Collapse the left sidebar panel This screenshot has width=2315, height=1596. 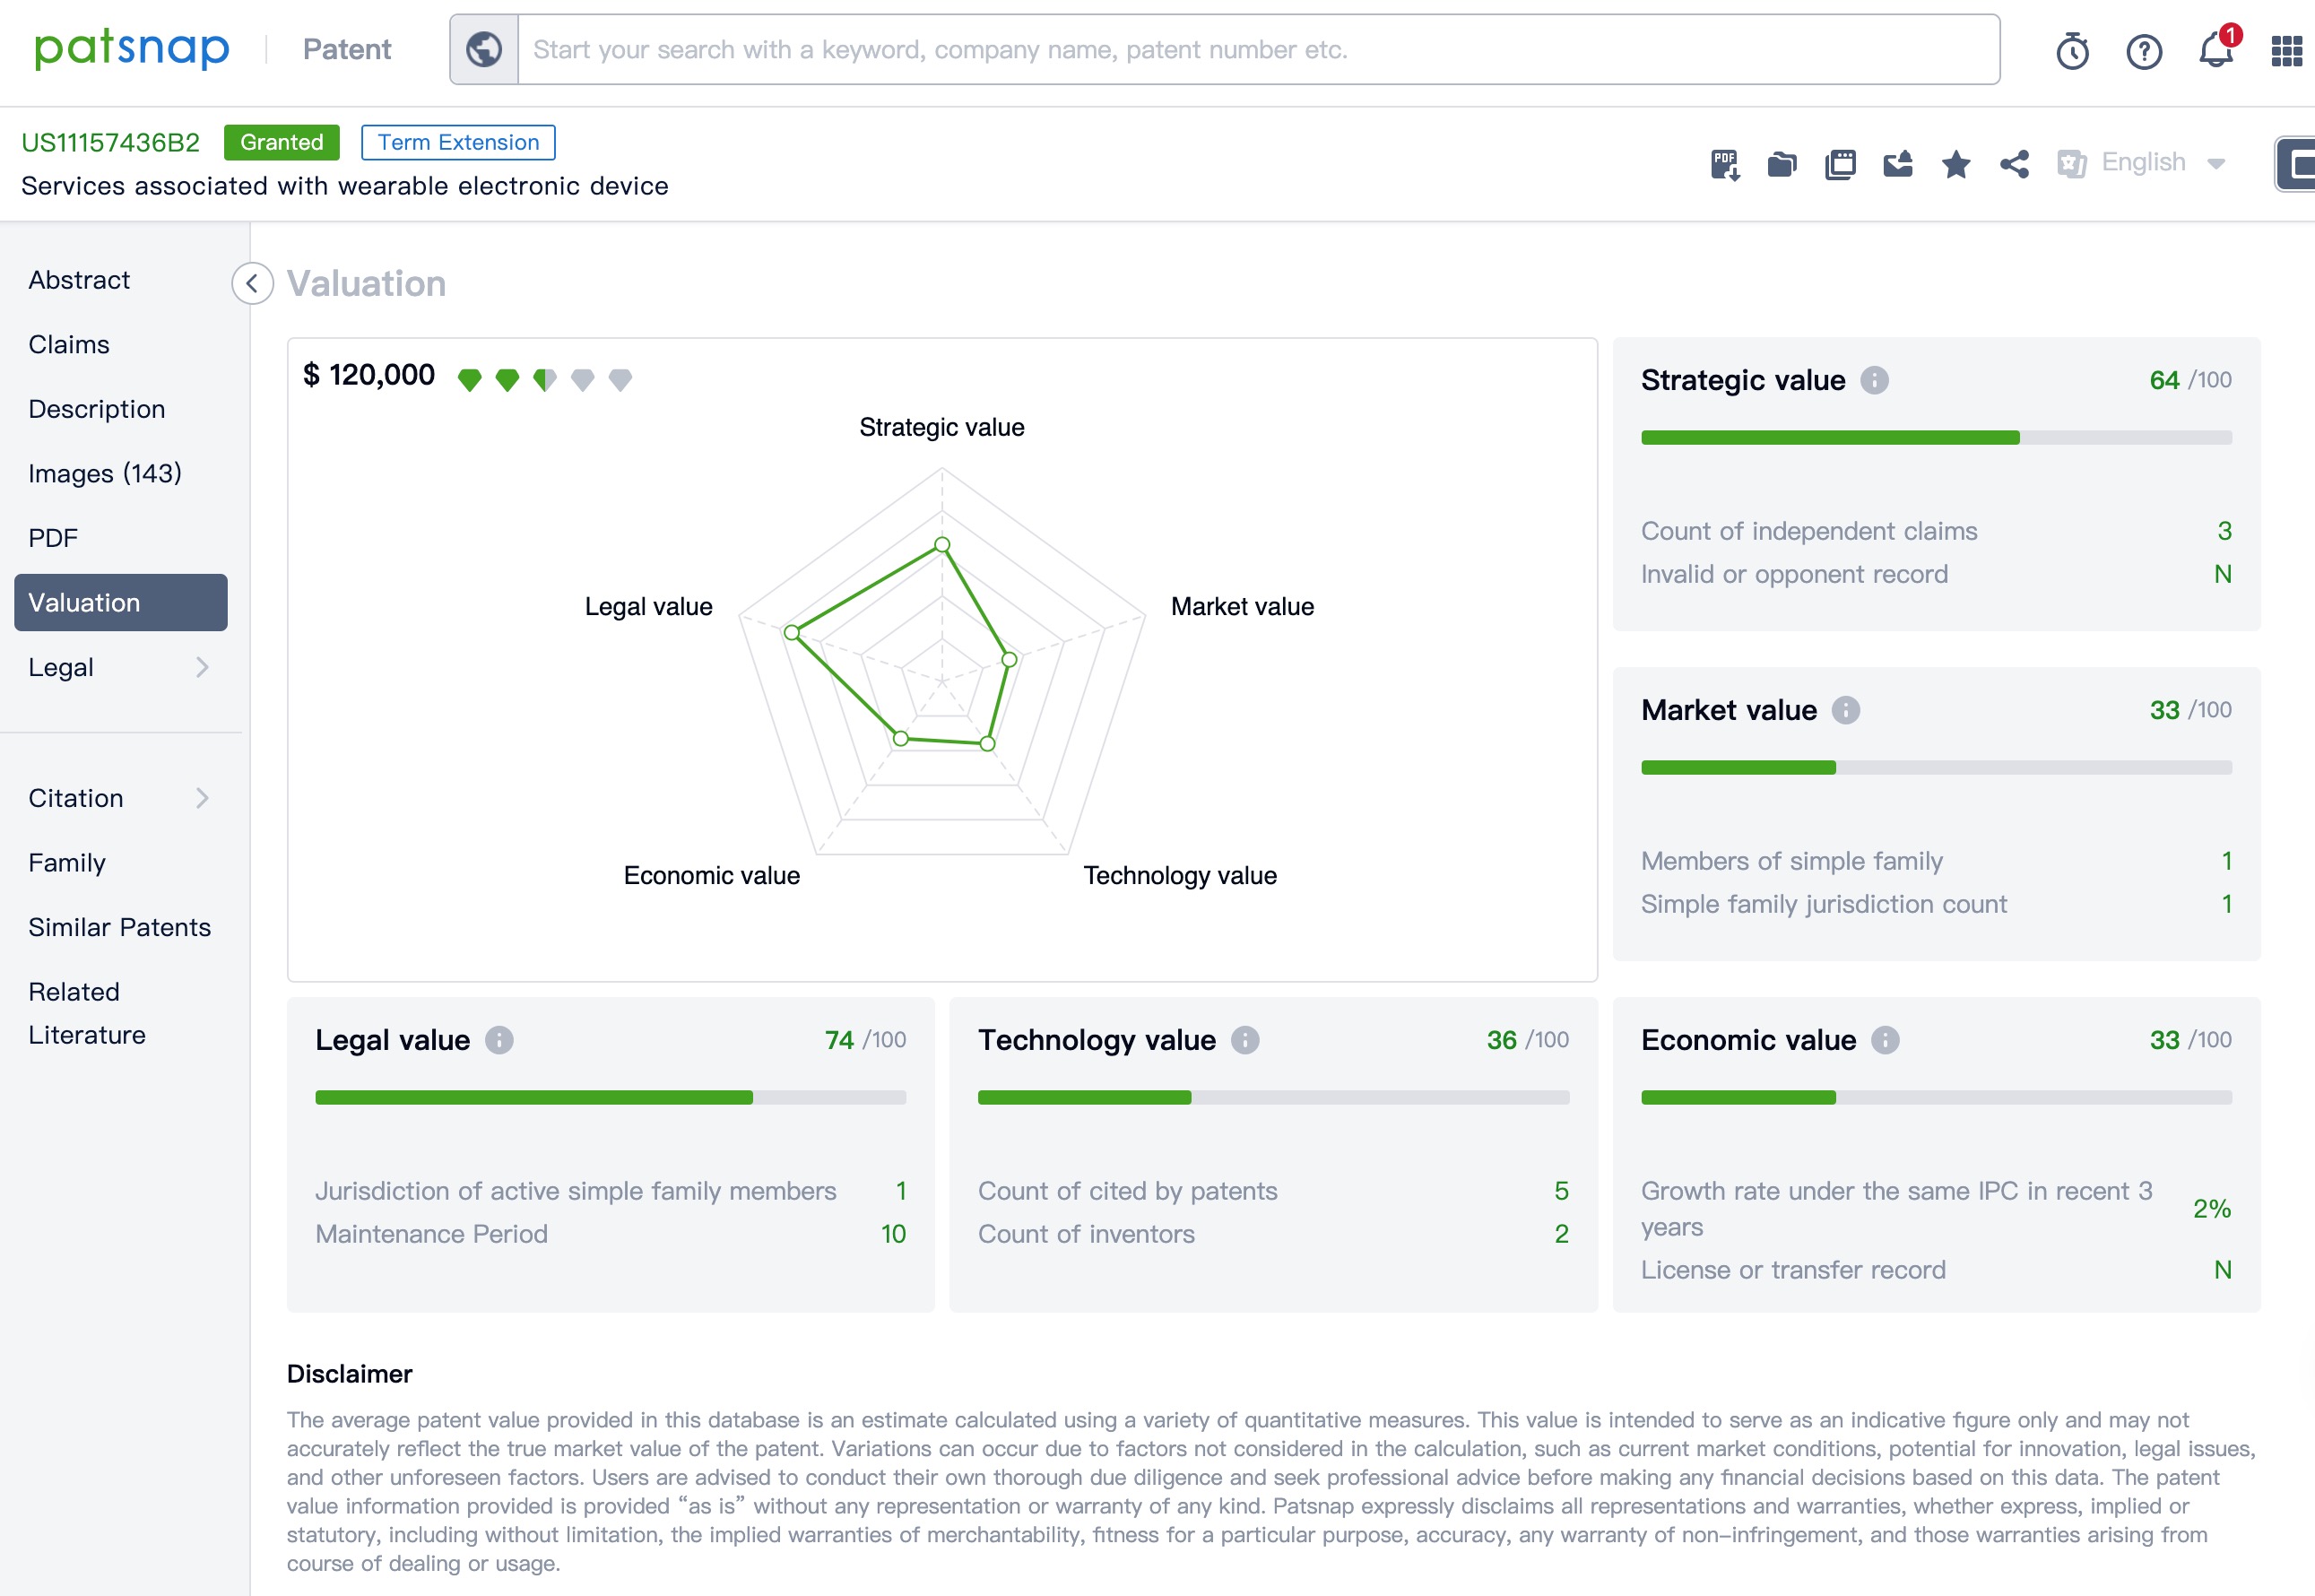252,284
